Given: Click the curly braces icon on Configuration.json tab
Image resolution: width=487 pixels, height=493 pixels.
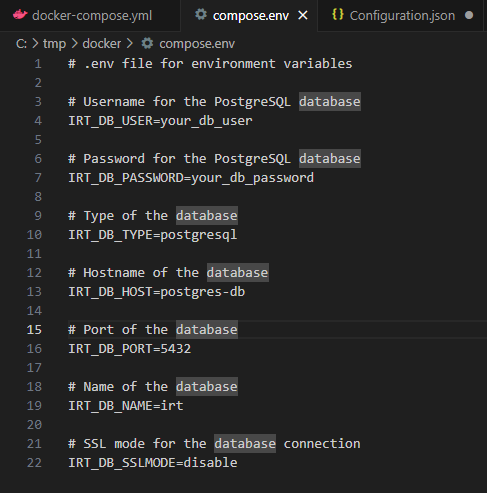Looking at the screenshot, I should (338, 14).
